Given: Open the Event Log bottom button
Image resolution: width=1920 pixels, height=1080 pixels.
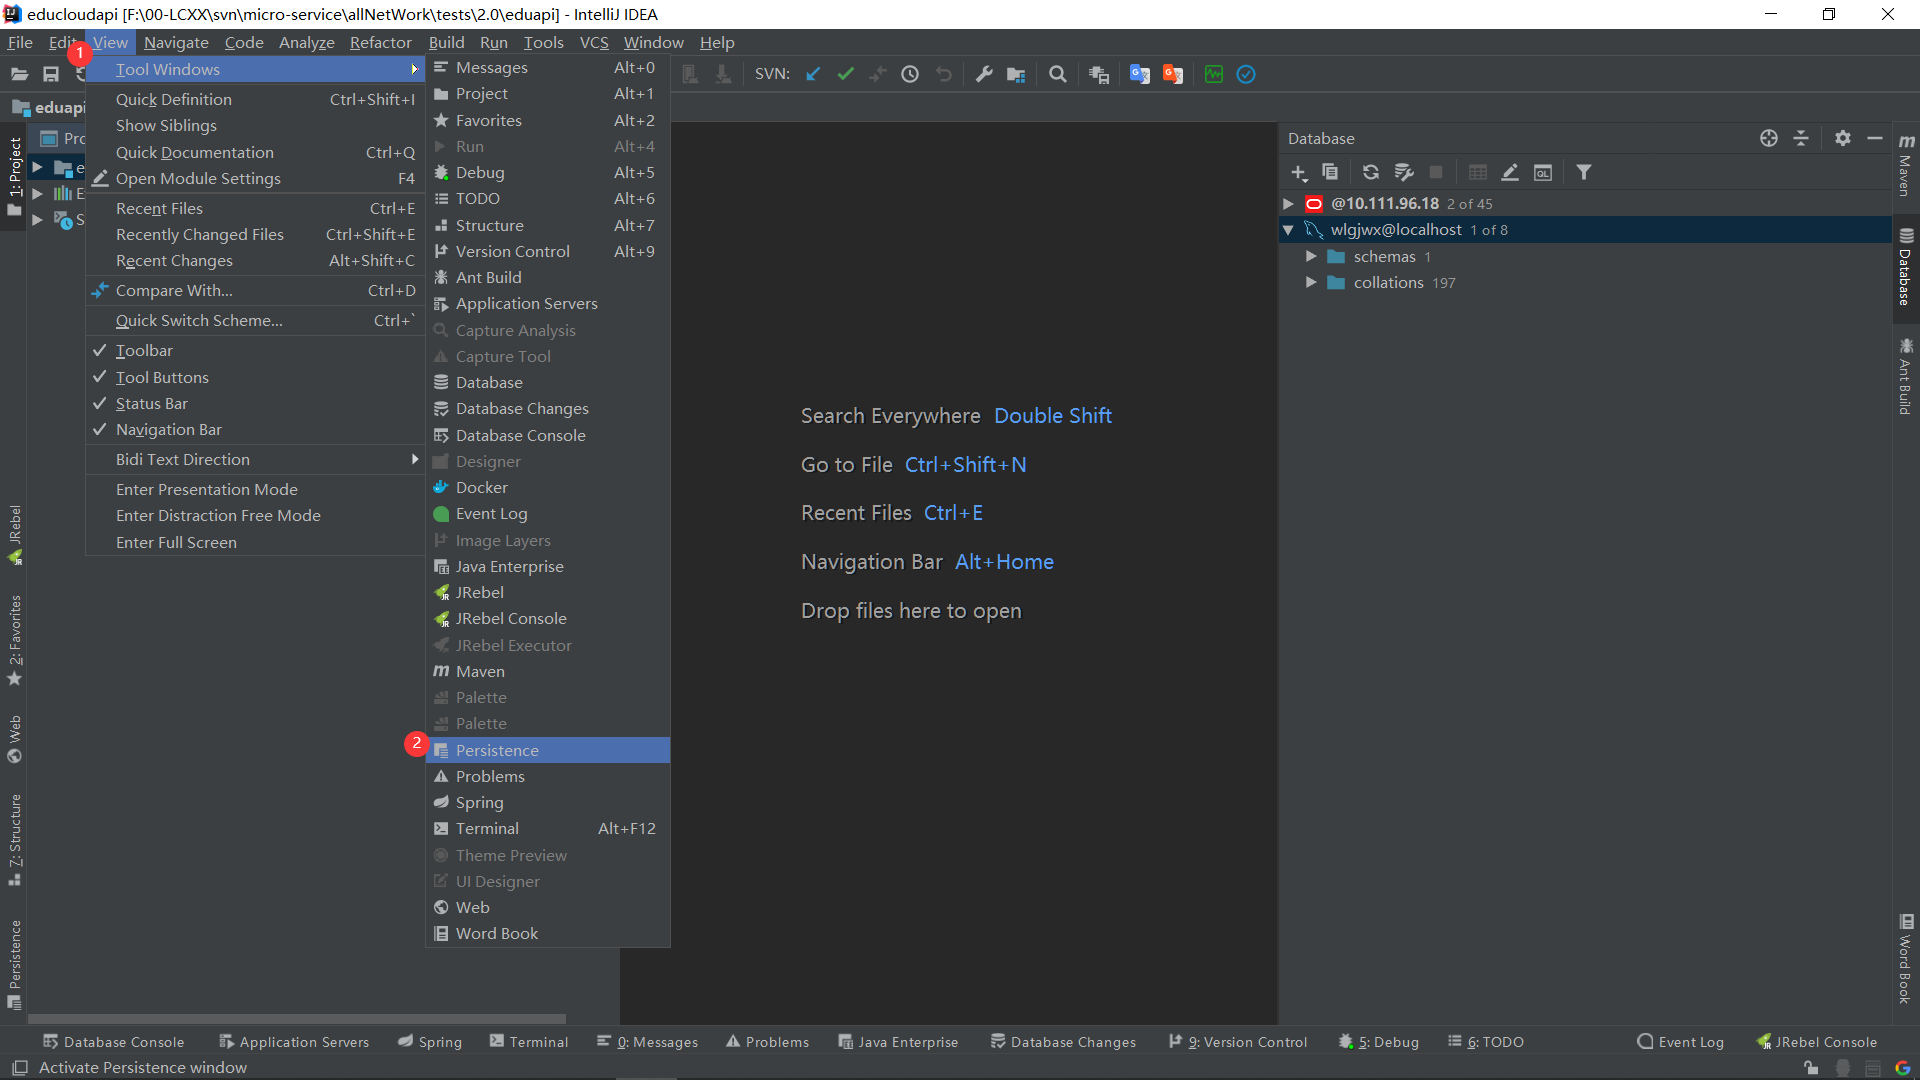Looking at the screenshot, I should 1680,1041.
